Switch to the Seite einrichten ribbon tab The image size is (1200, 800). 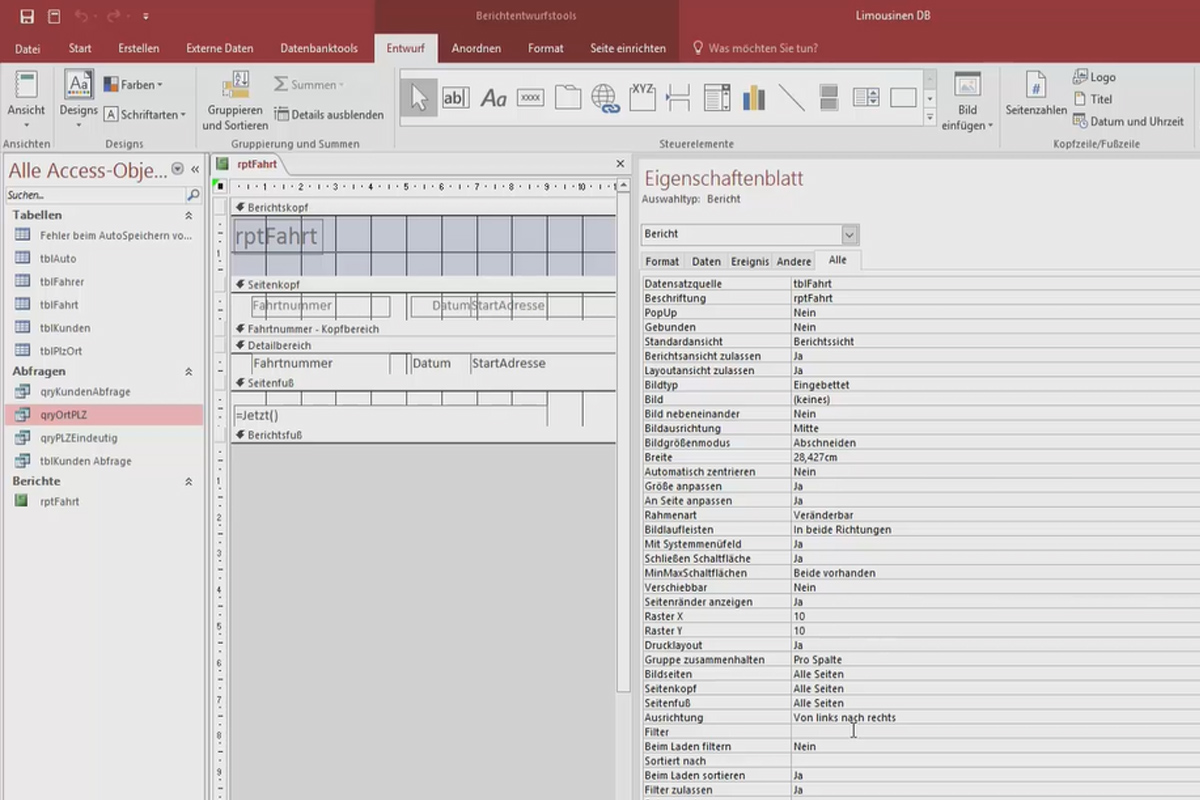point(628,48)
